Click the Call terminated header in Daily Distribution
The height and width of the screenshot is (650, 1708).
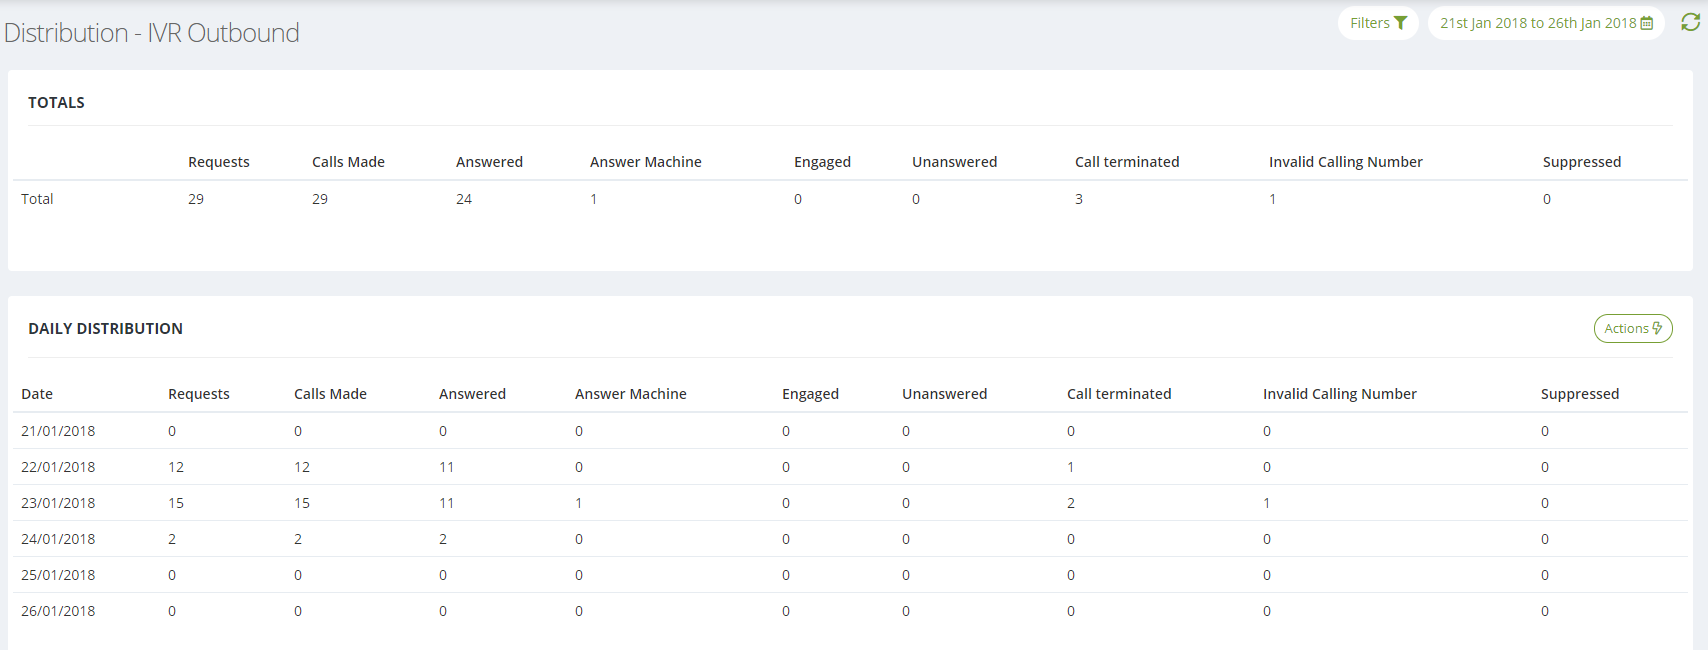tap(1119, 394)
